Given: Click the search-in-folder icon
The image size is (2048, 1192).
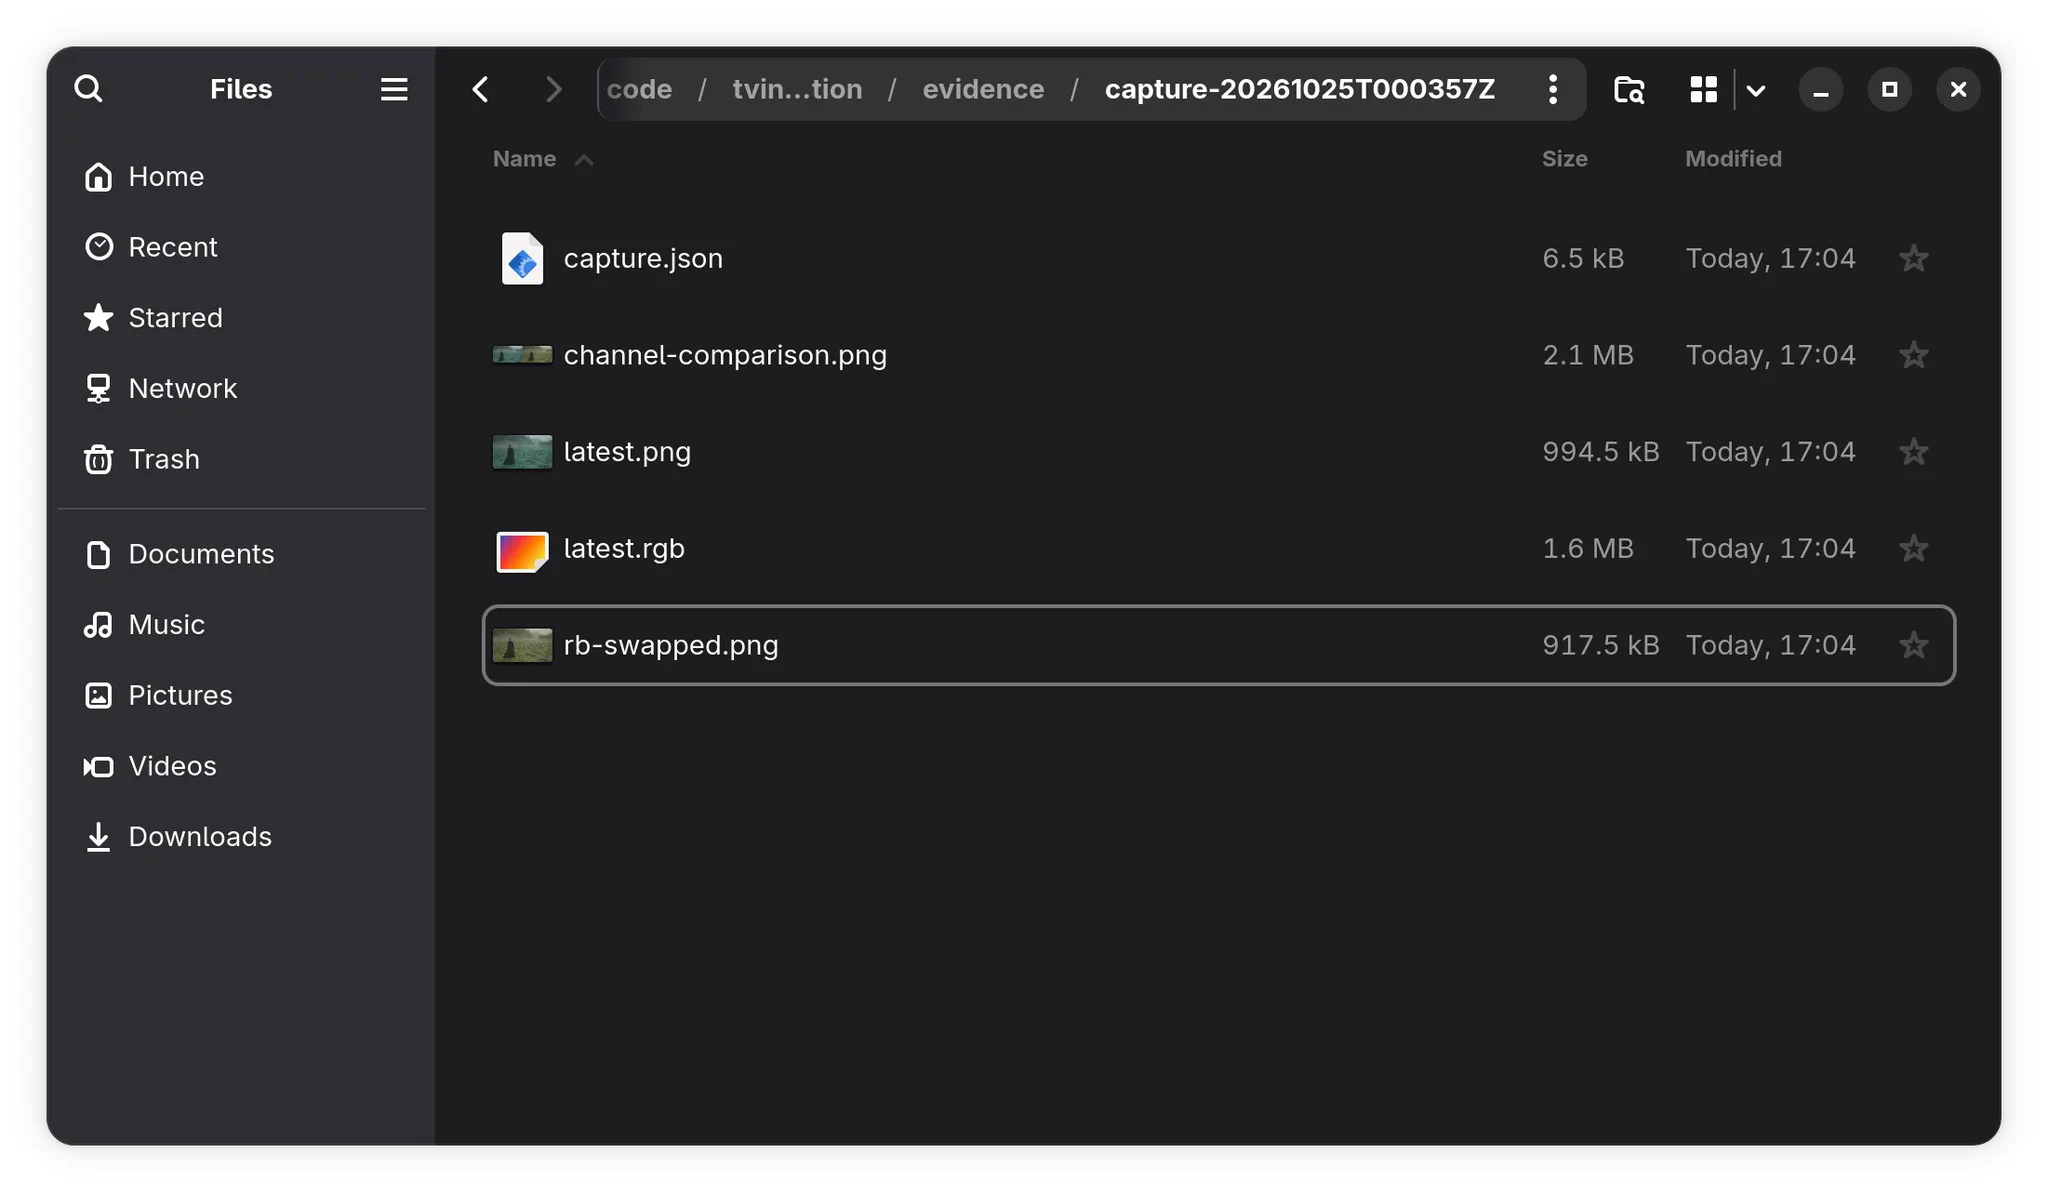Looking at the screenshot, I should [1629, 89].
